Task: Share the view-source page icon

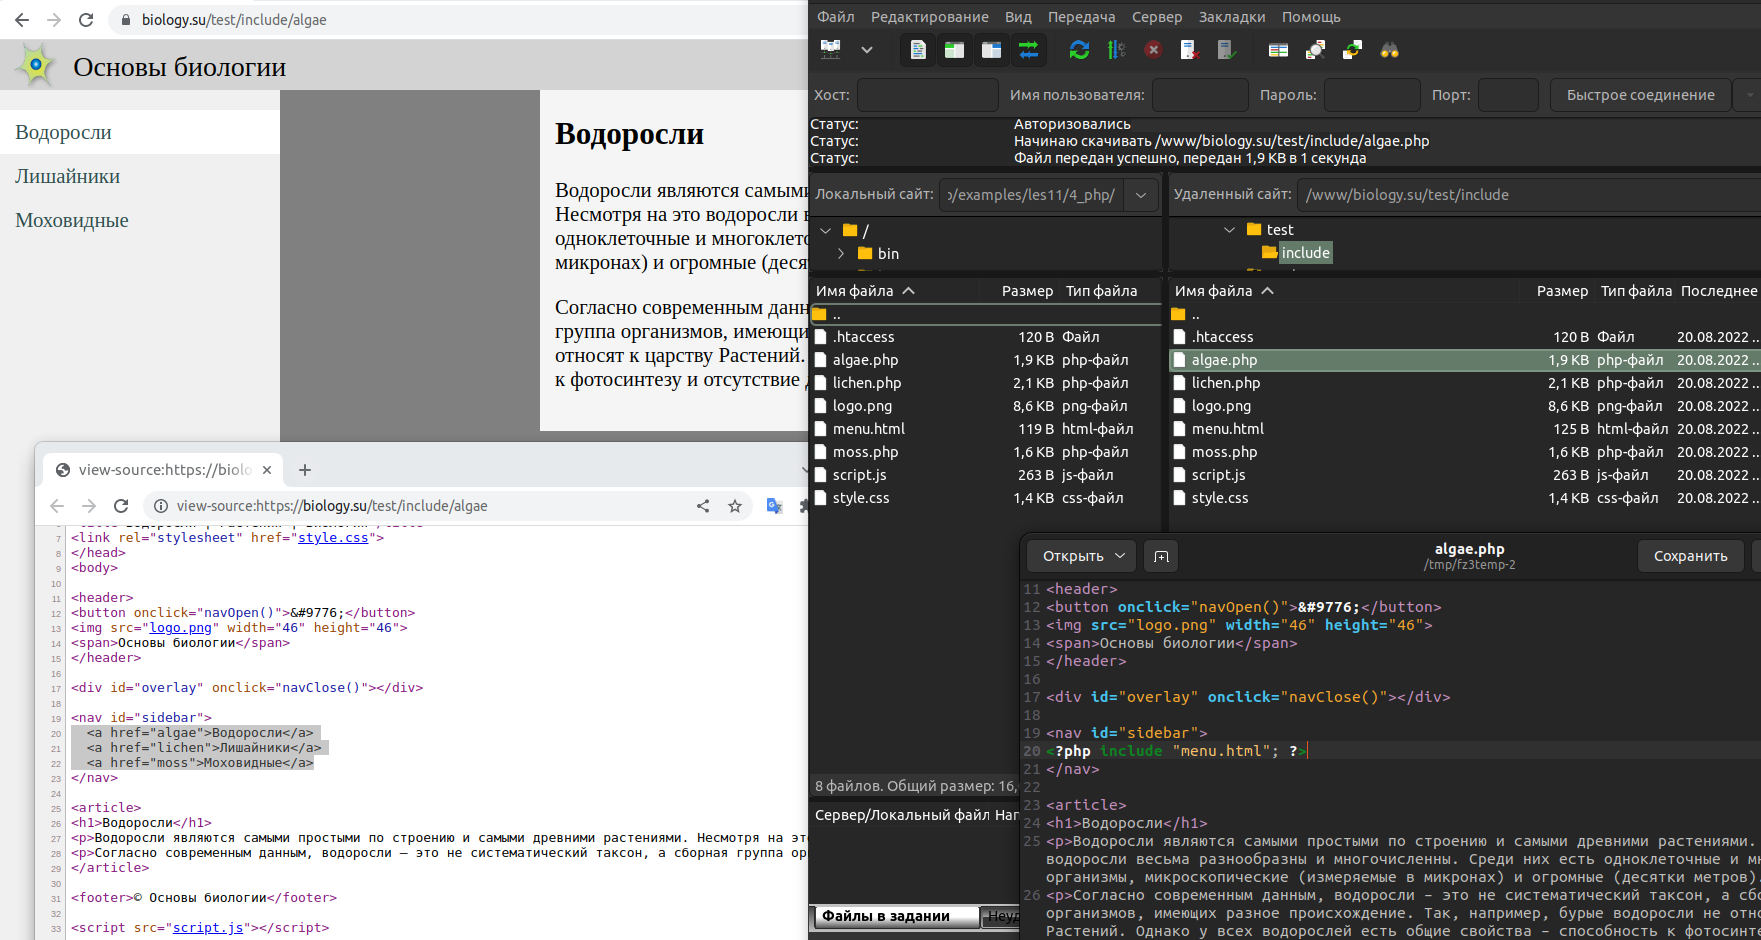Action: pos(703,506)
